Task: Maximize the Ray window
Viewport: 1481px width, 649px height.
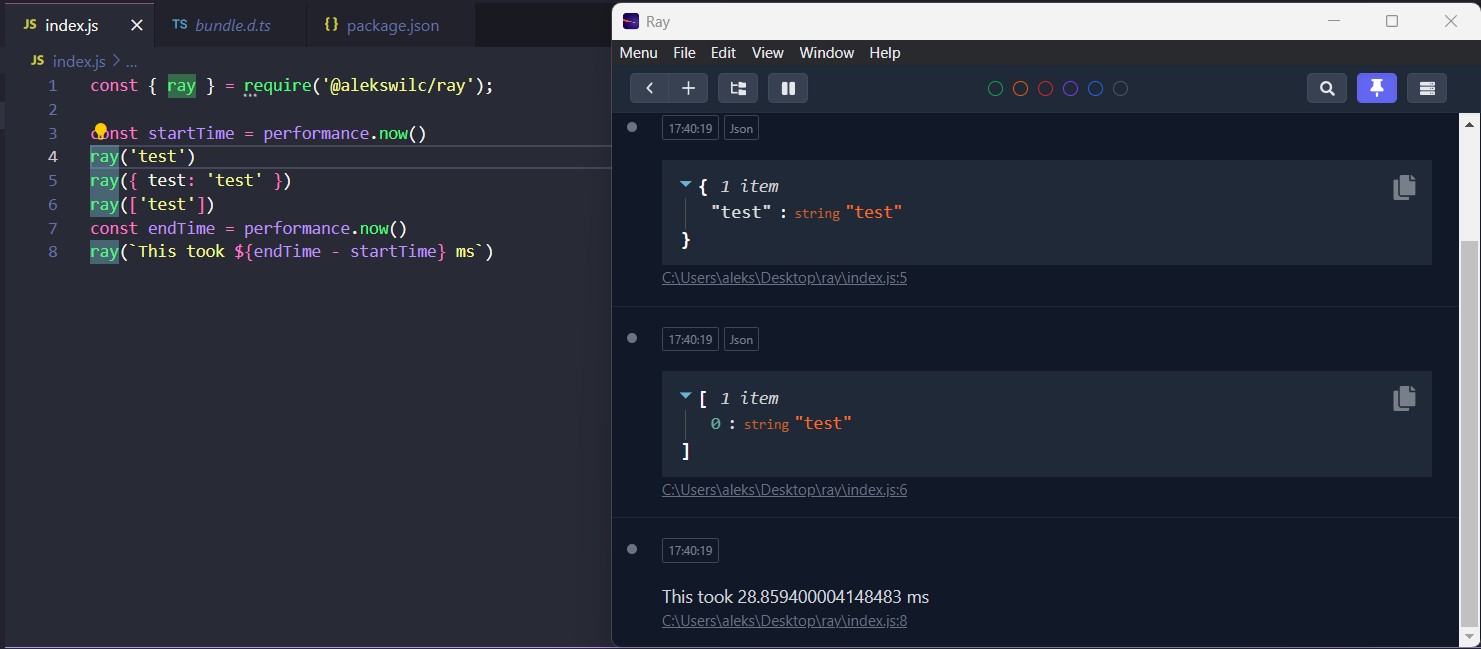Action: click(x=1392, y=21)
